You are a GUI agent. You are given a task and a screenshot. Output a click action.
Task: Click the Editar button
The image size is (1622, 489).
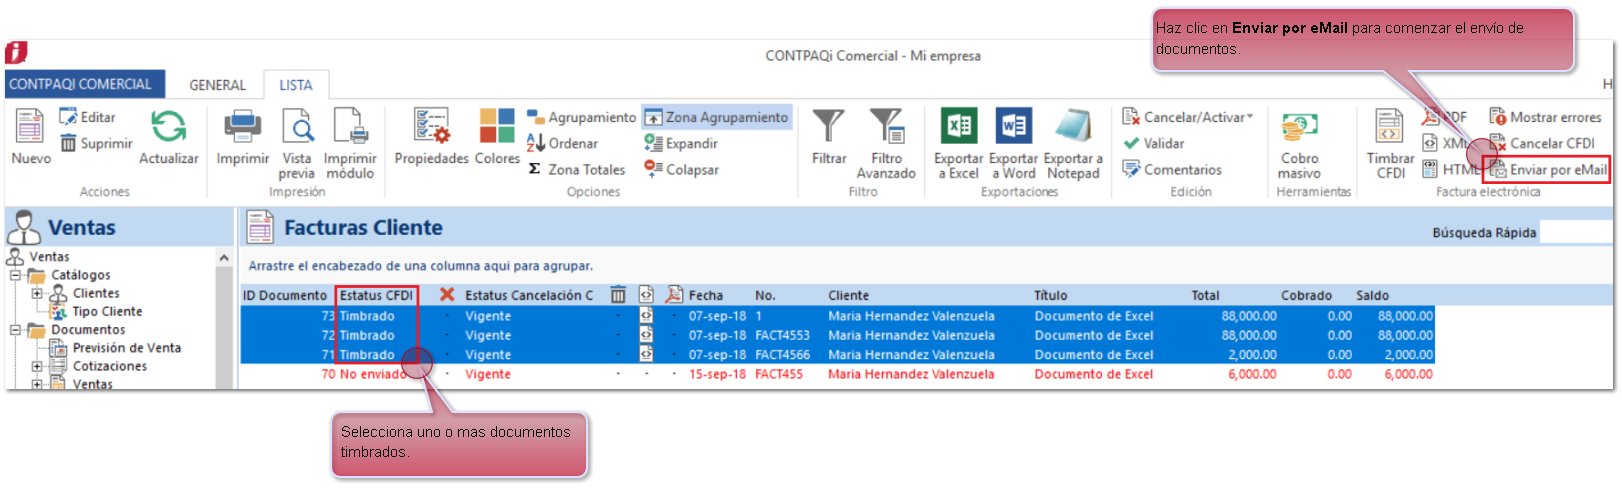[88, 117]
